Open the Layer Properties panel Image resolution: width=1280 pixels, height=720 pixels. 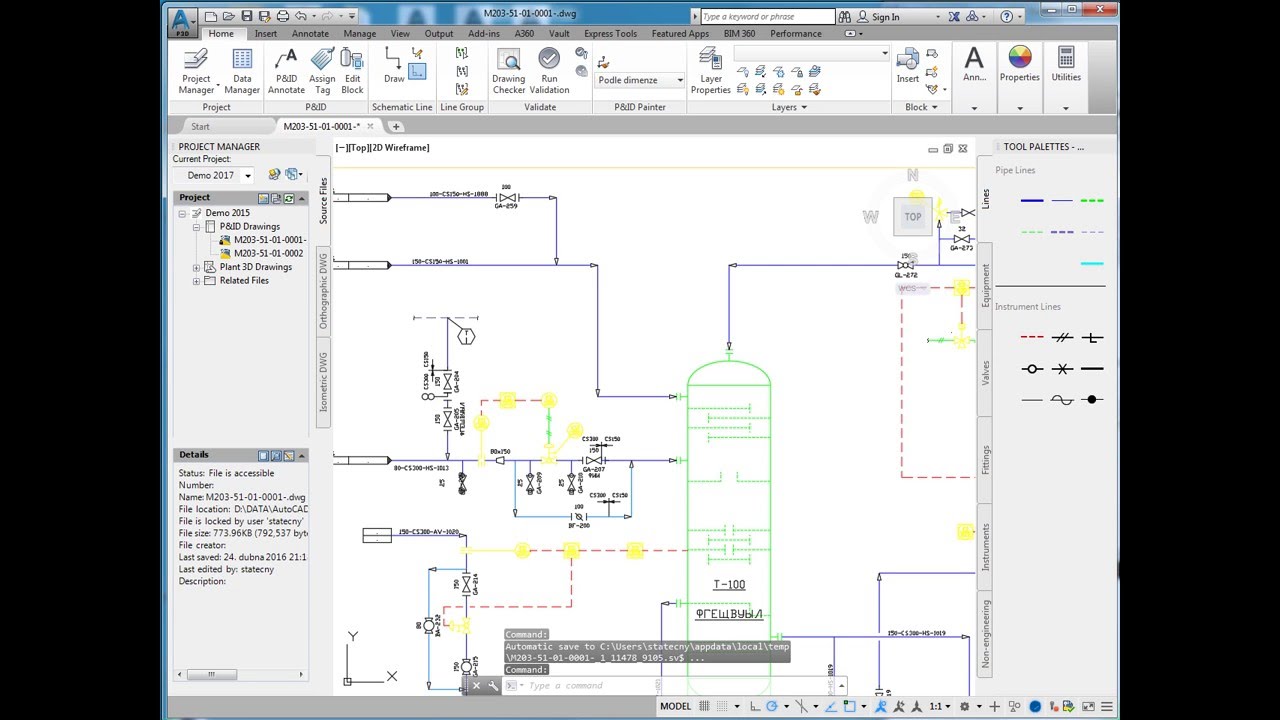click(x=711, y=71)
